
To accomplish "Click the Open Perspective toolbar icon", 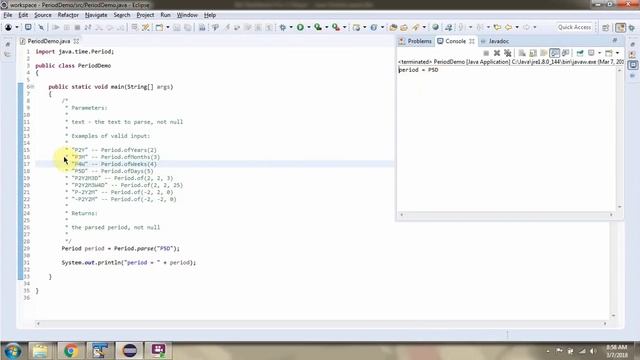I will (x=606, y=27).
